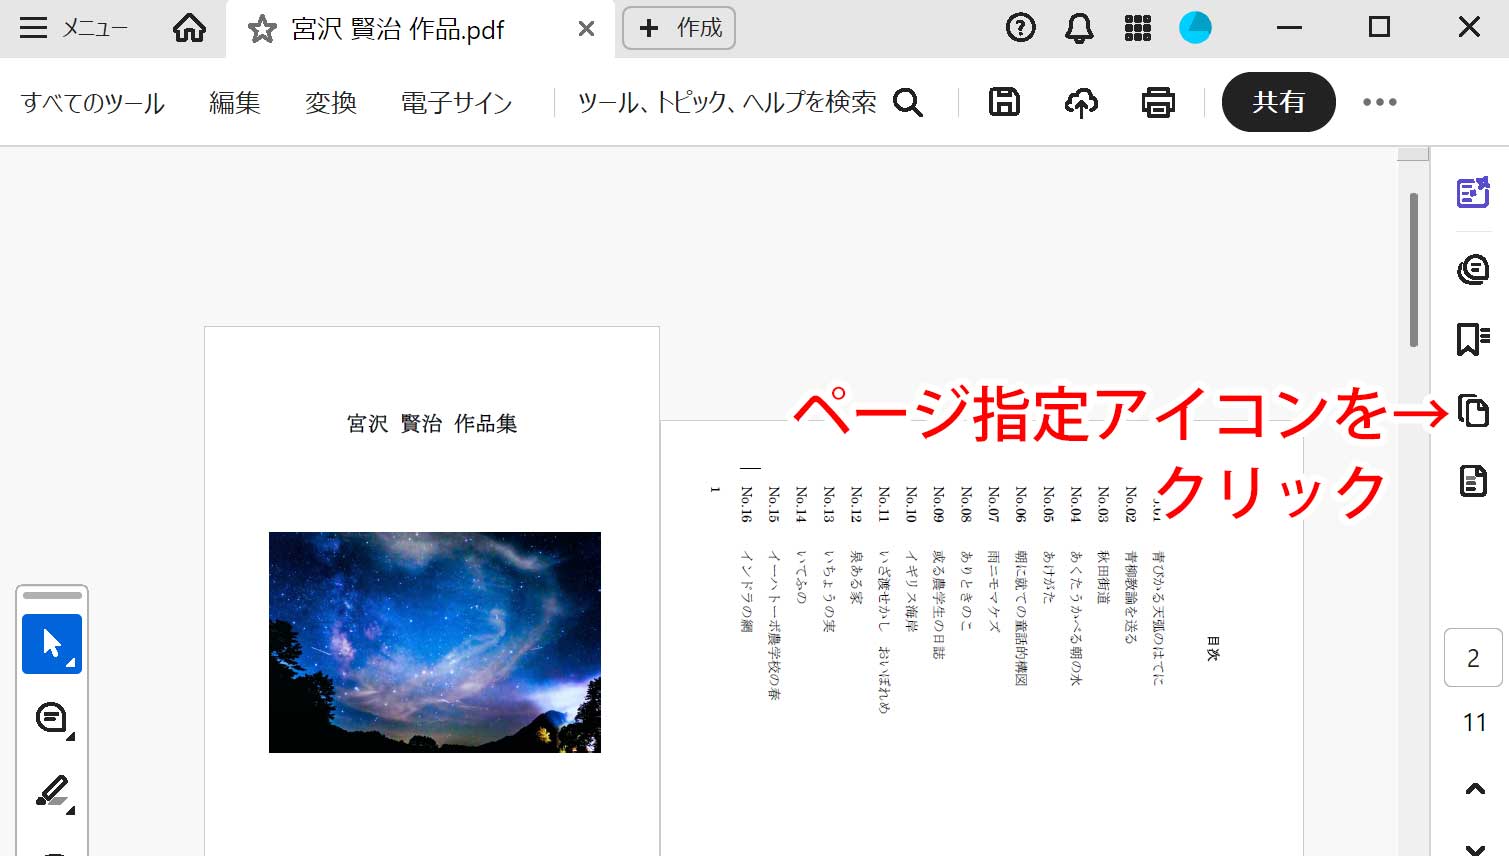
Task: Open the メニュー hamburger menu
Action: (x=74, y=28)
